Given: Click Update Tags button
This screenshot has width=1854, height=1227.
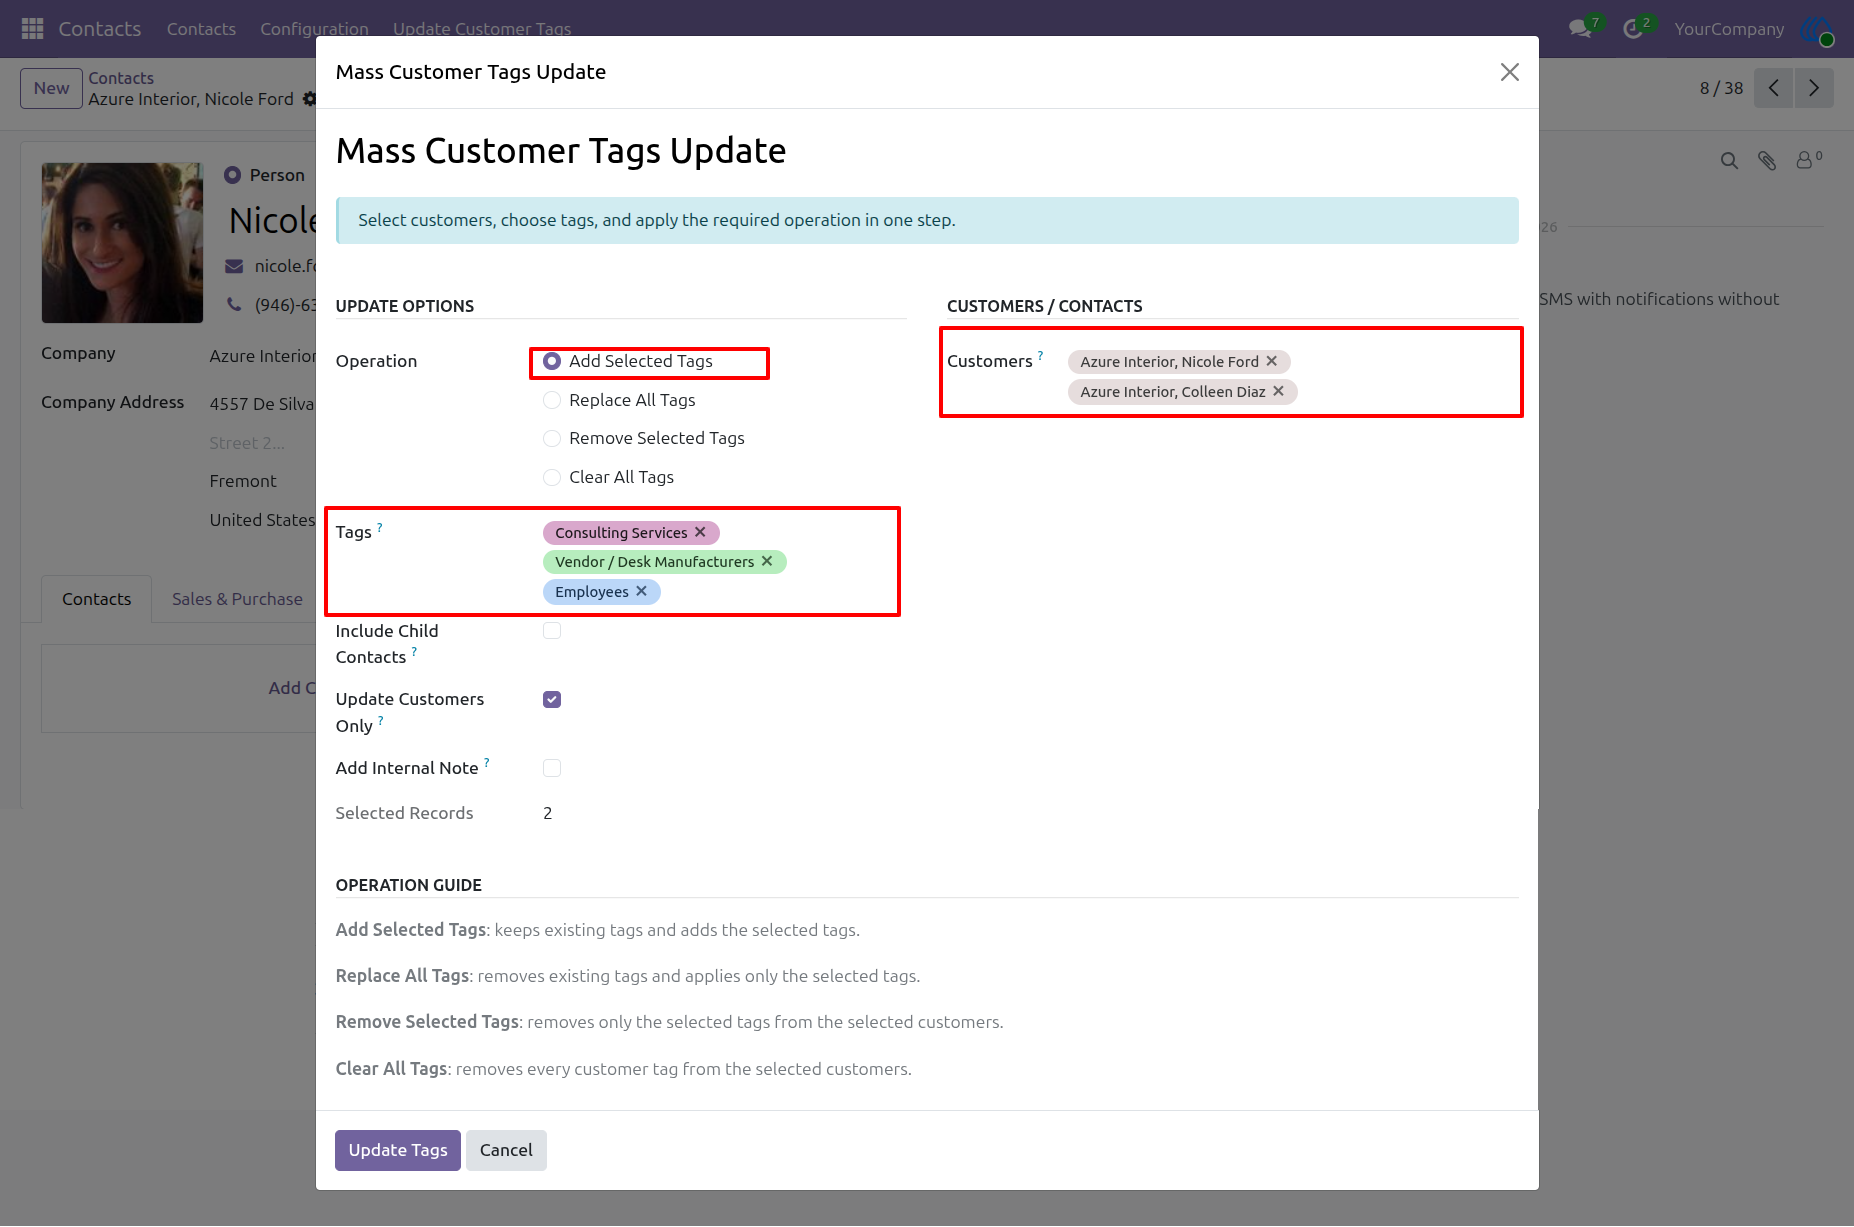Looking at the screenshot, I should 398,1150.
